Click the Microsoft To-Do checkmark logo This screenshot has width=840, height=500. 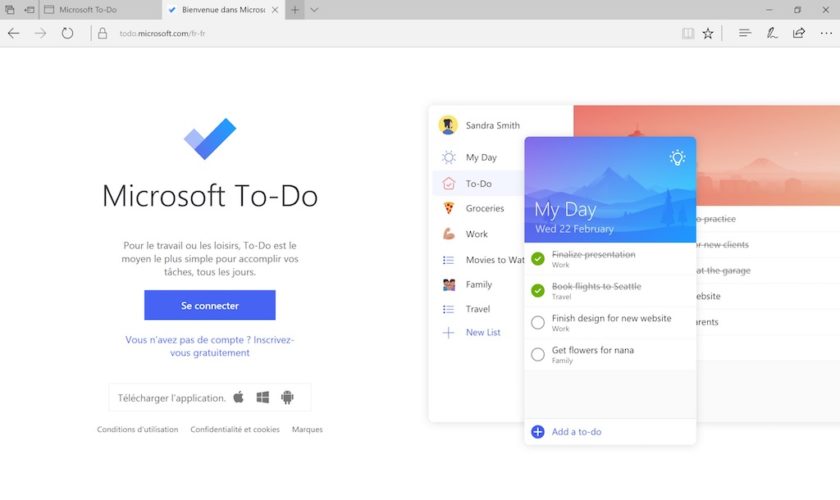[209, 139]
